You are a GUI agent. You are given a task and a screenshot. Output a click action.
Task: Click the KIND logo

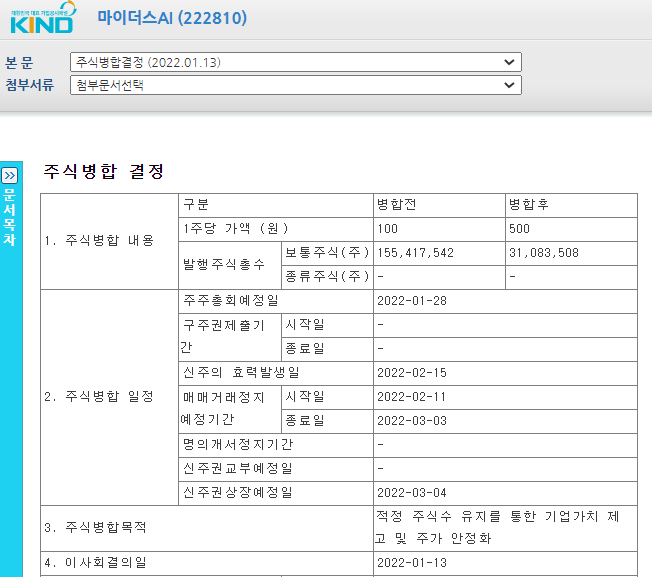coord(43,18)
